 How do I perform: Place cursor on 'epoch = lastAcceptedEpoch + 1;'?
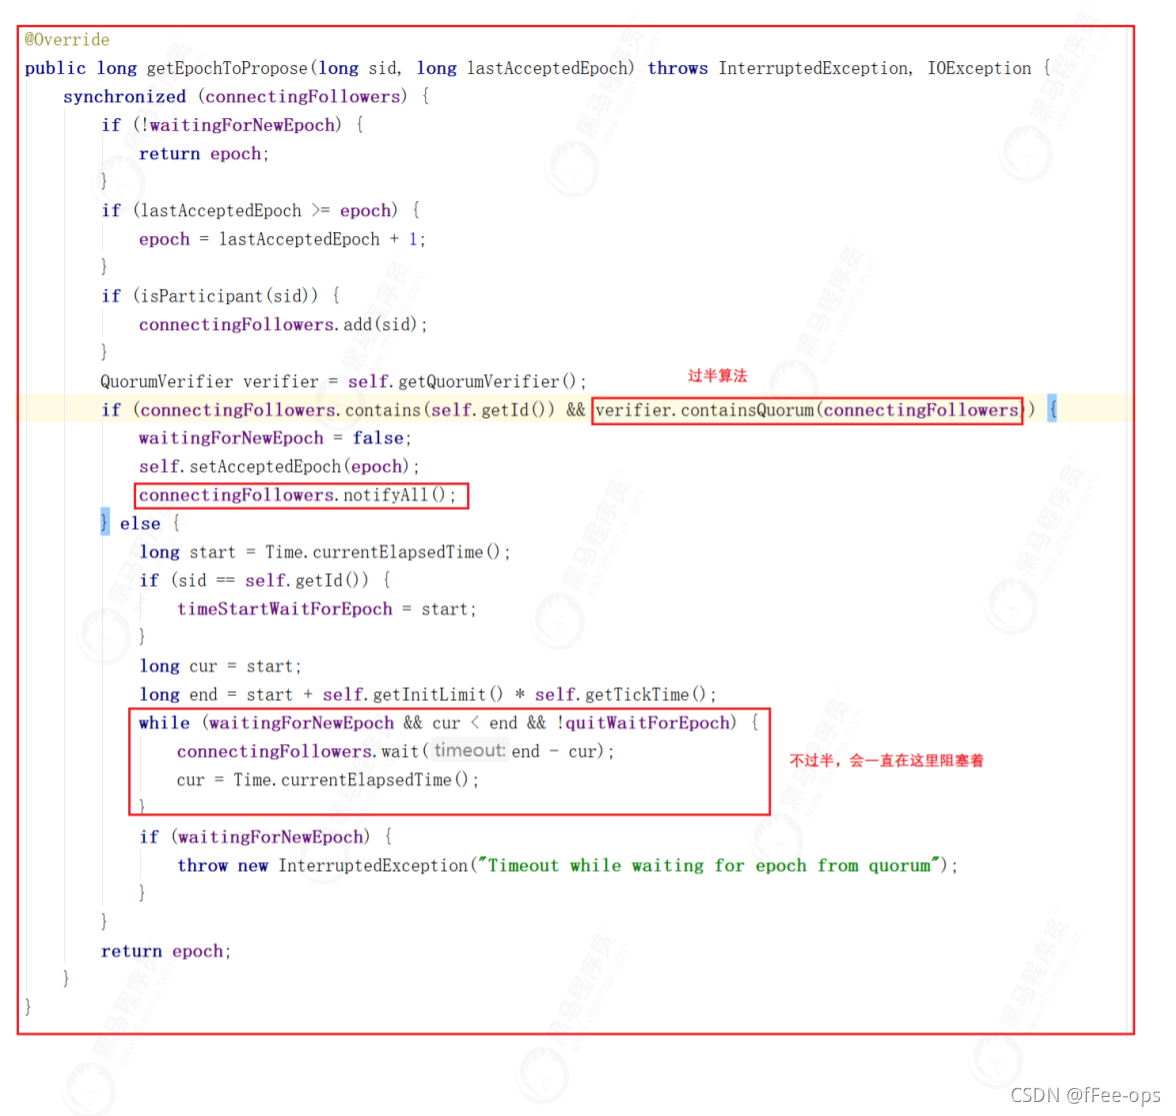pos(282,239)
